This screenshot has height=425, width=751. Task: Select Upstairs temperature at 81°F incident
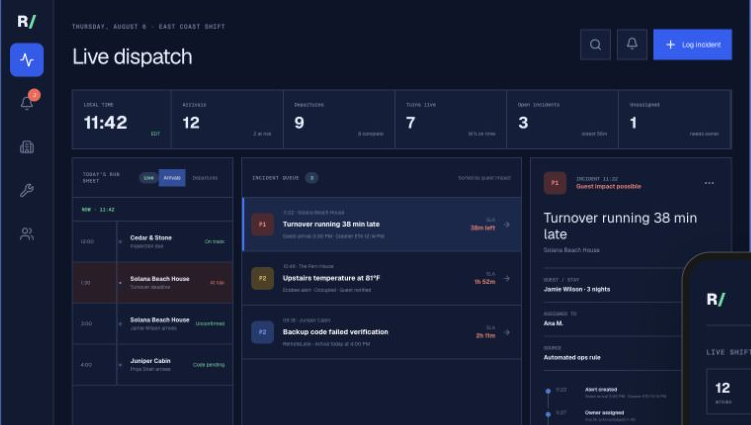pyautogui.click(x=382, y=278)
